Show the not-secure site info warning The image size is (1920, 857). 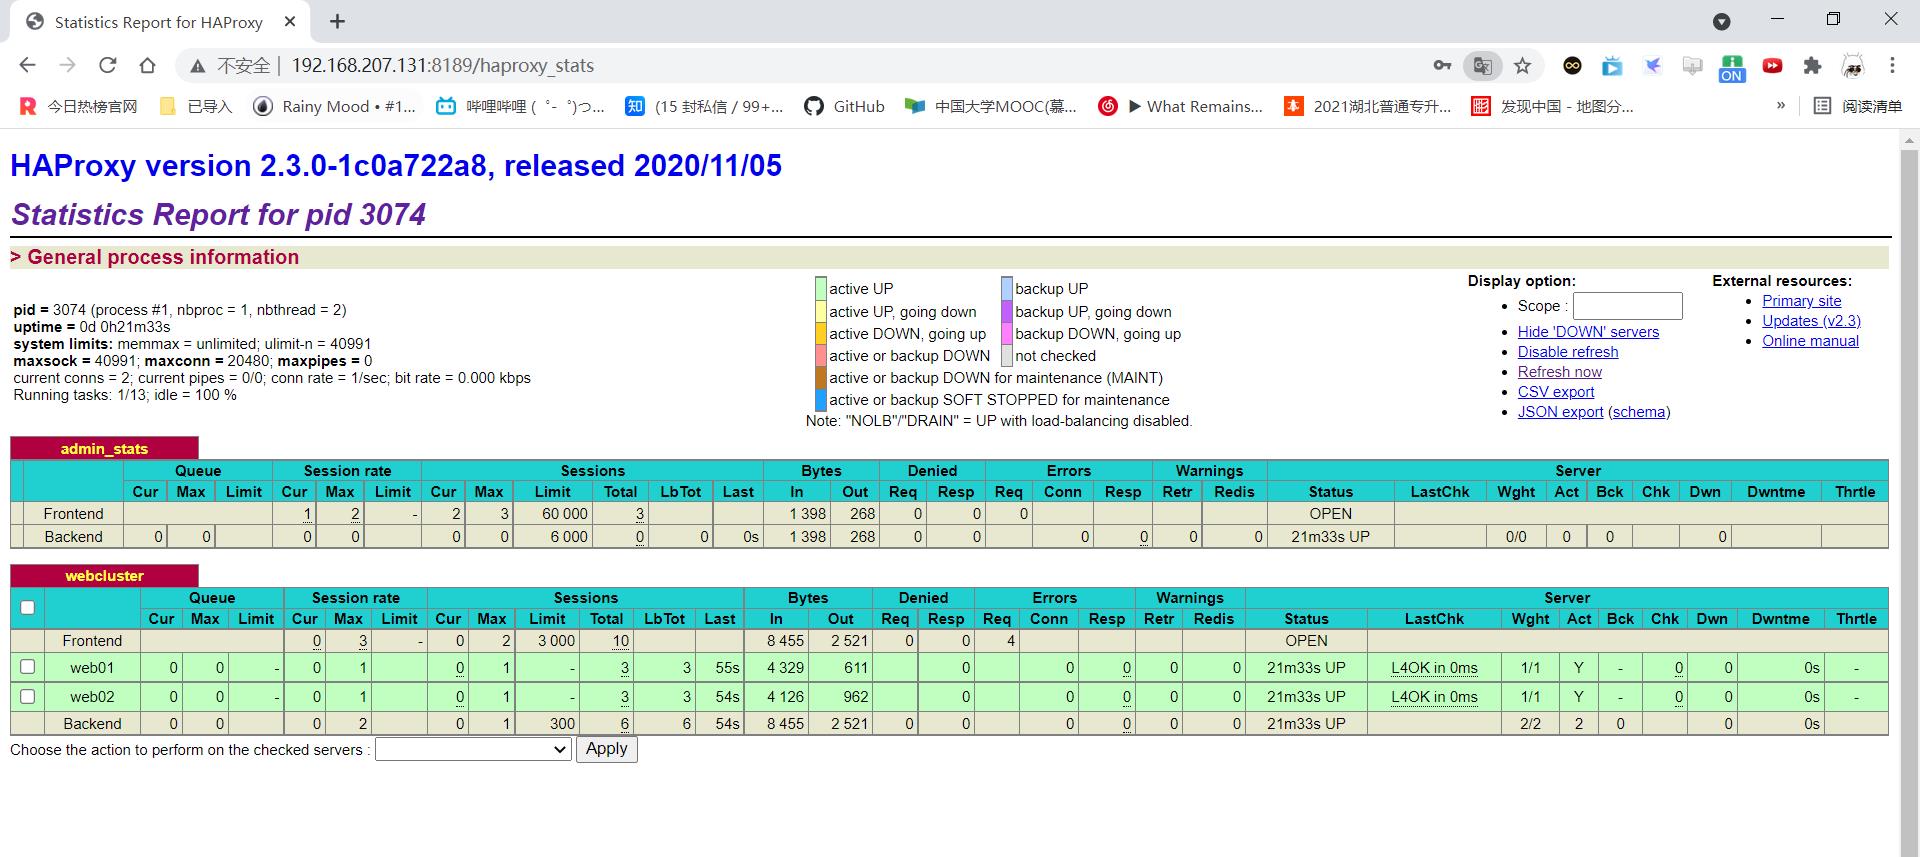(230, 66)
